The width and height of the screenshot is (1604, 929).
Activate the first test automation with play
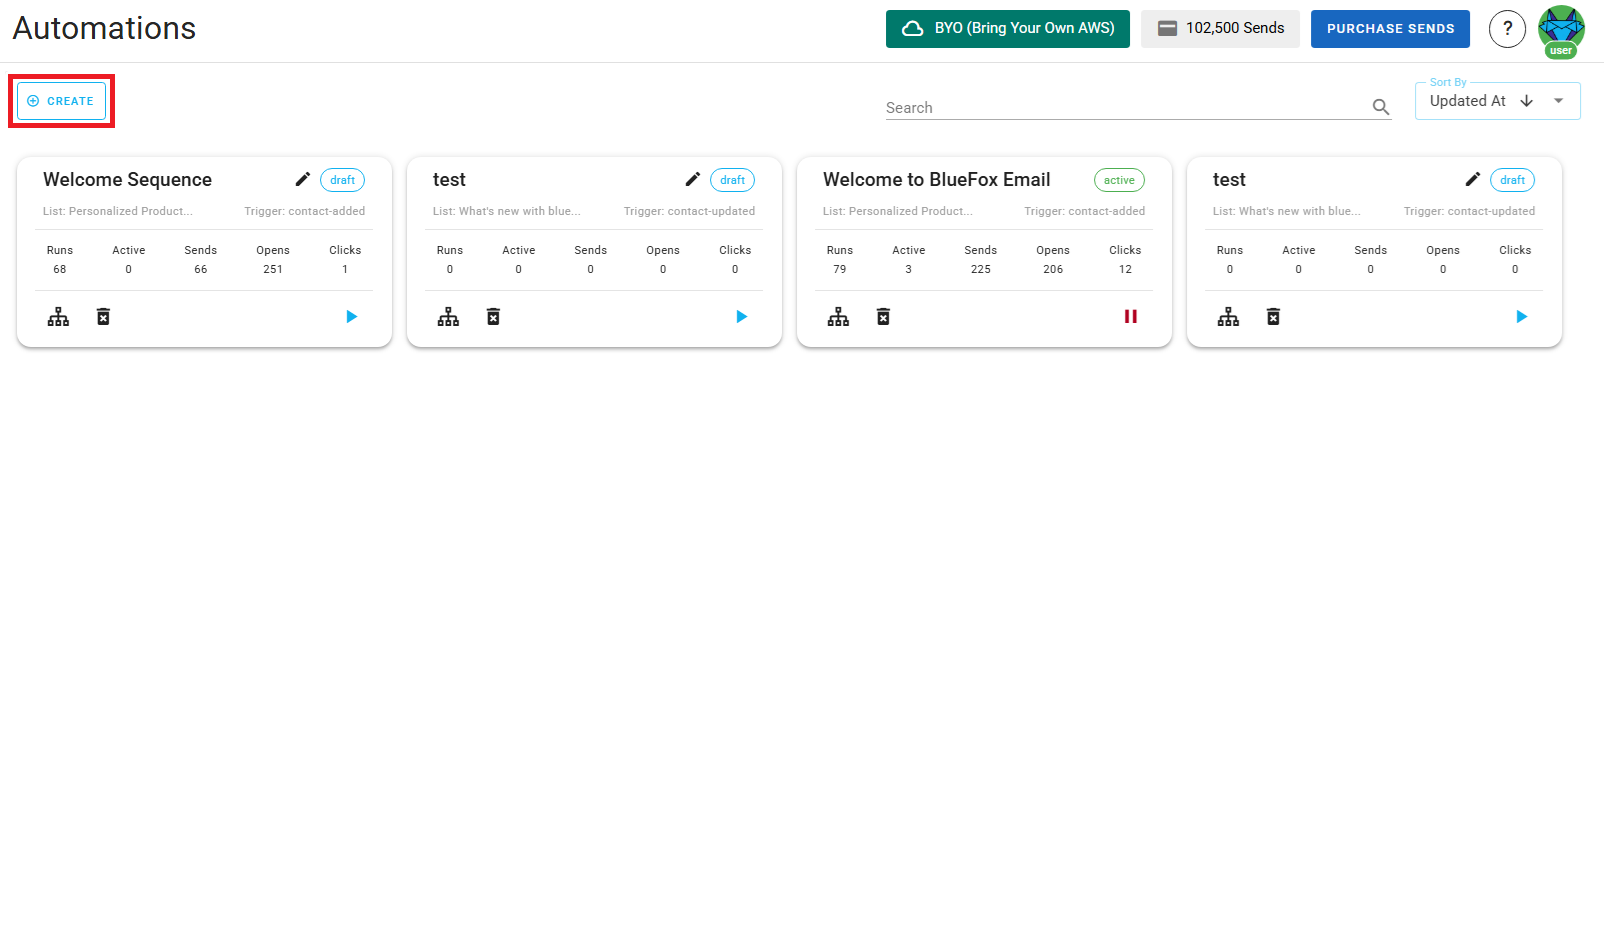tap(741, 316)
